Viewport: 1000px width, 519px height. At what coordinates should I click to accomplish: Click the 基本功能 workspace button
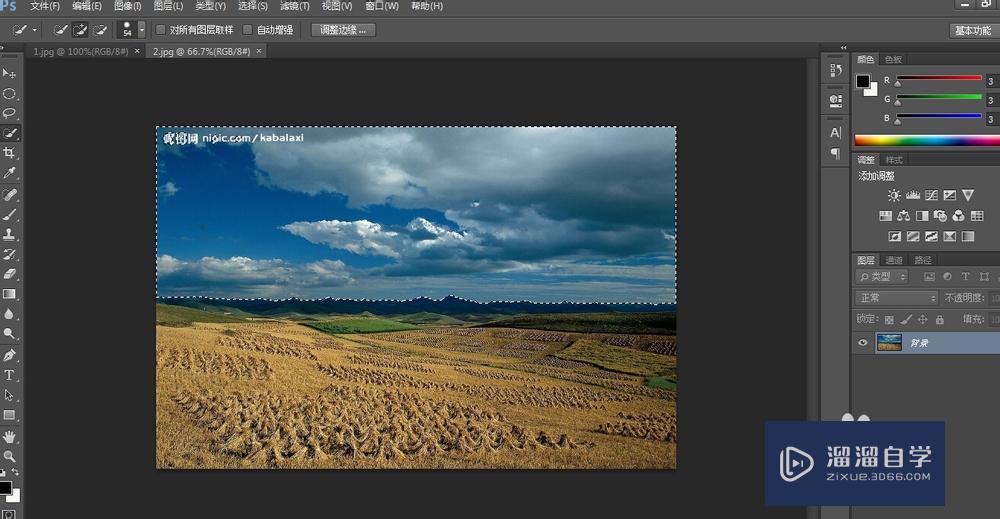click(x=972, y=30)
